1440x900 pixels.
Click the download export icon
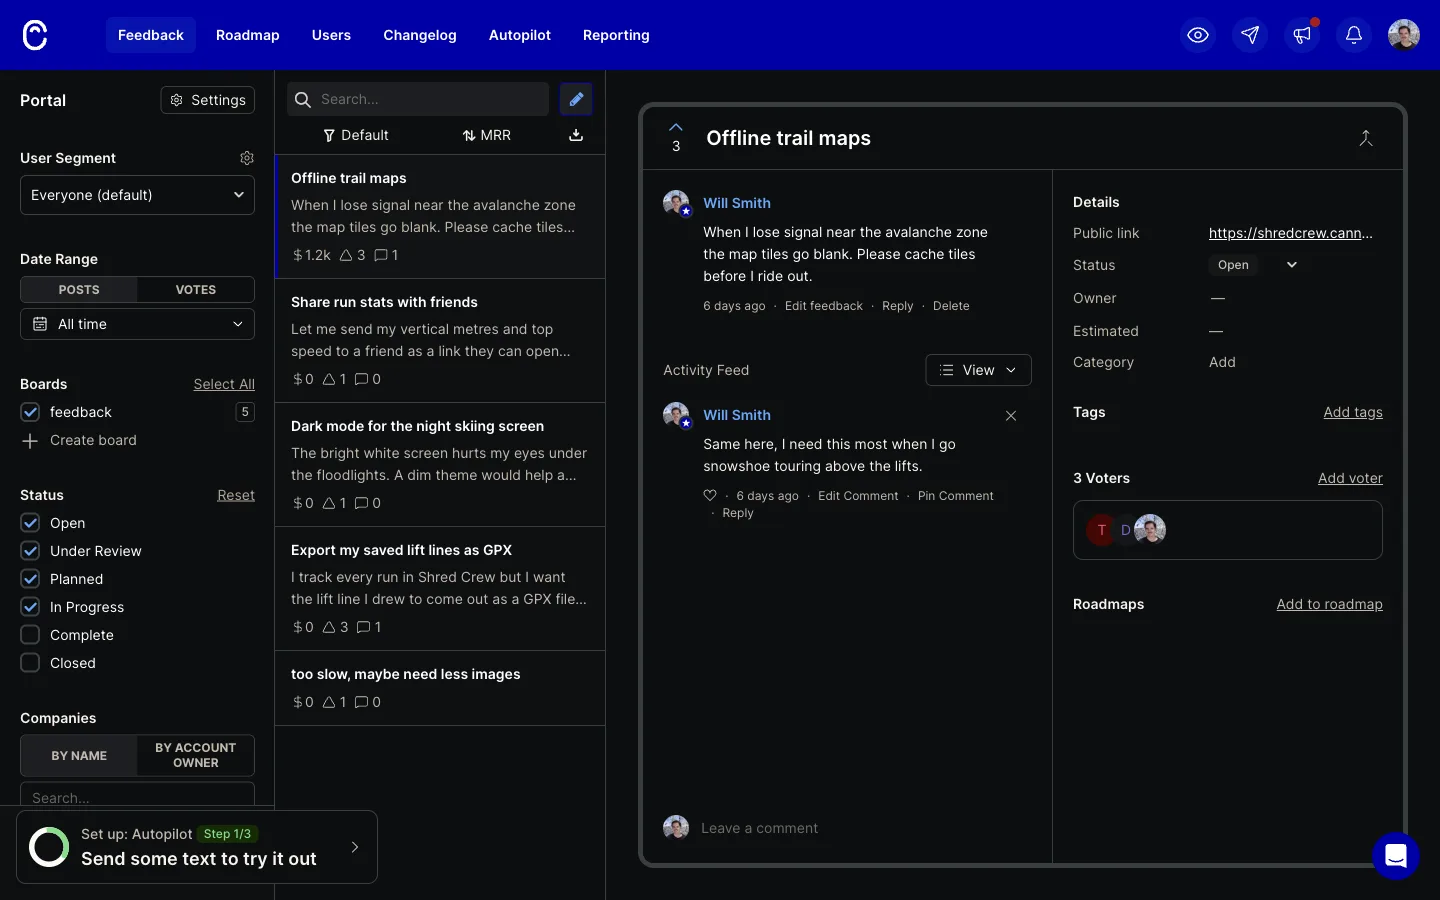click(x=576, y=135)
